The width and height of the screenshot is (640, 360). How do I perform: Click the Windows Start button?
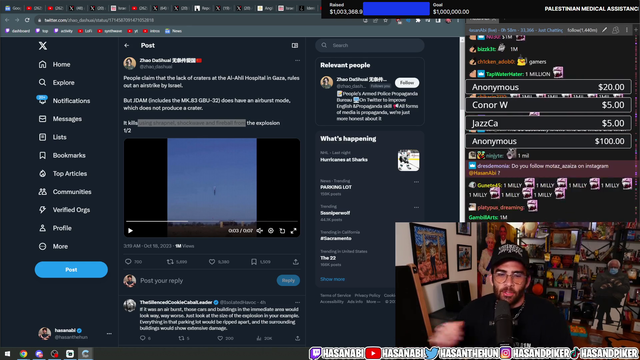(7, 353)
